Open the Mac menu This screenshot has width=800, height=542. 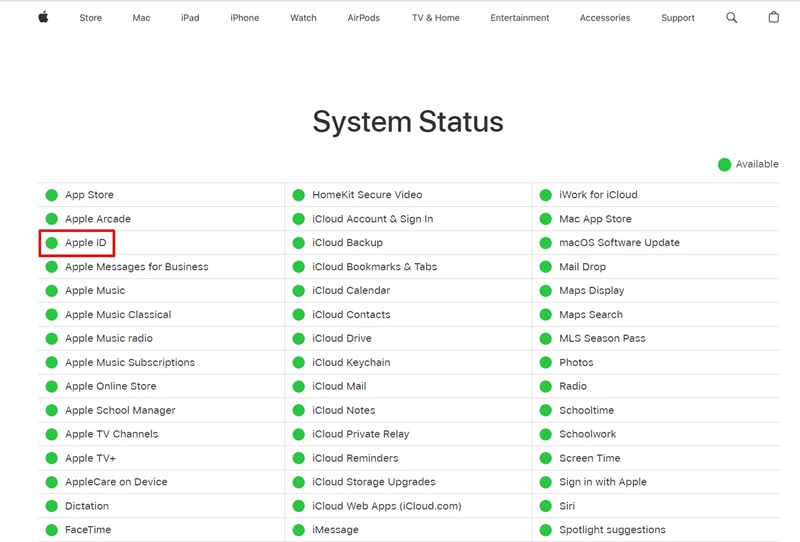[x=141, y=18]
